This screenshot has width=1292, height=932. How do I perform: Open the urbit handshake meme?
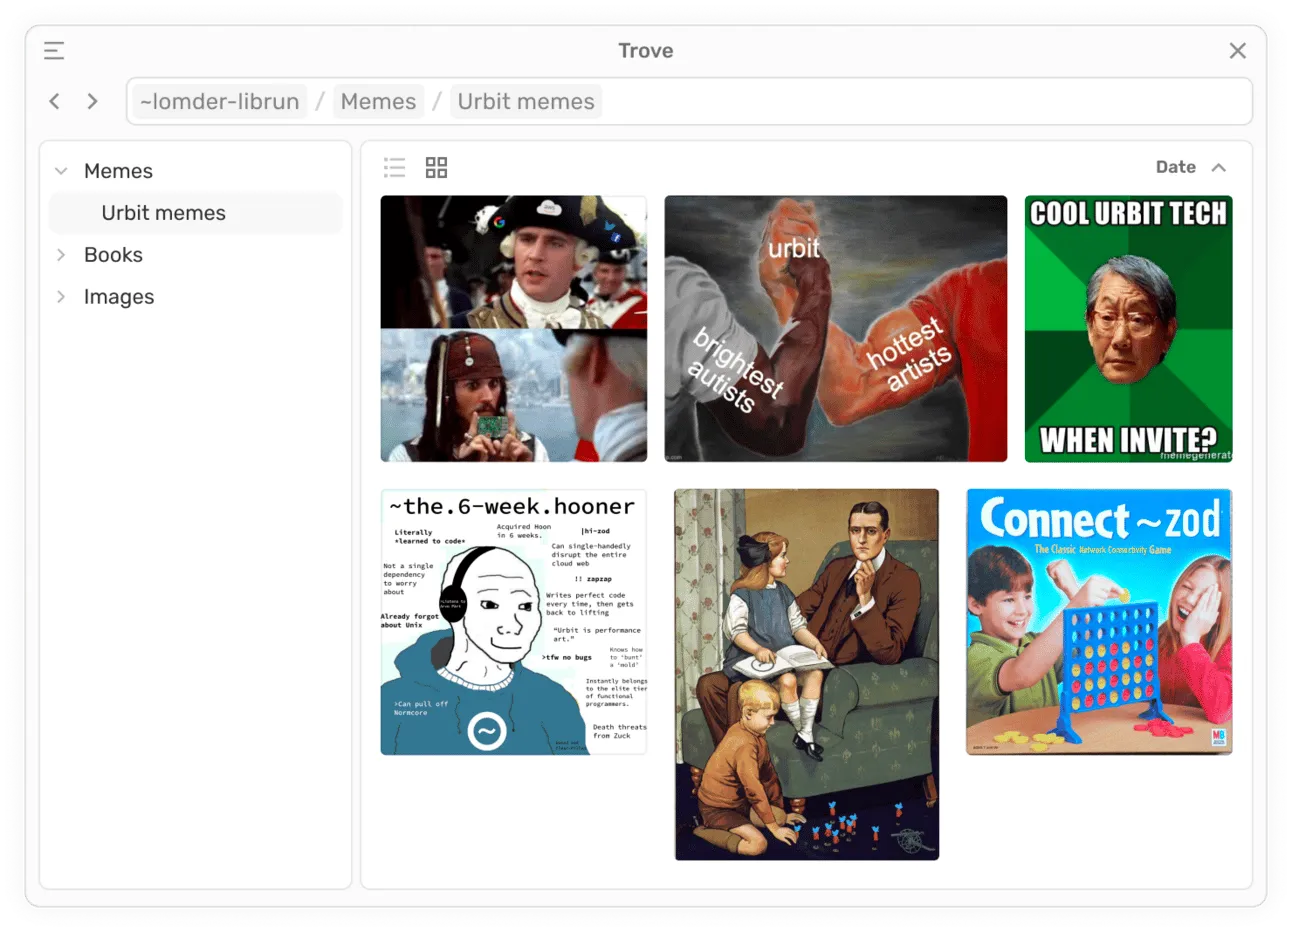(835, 328)
